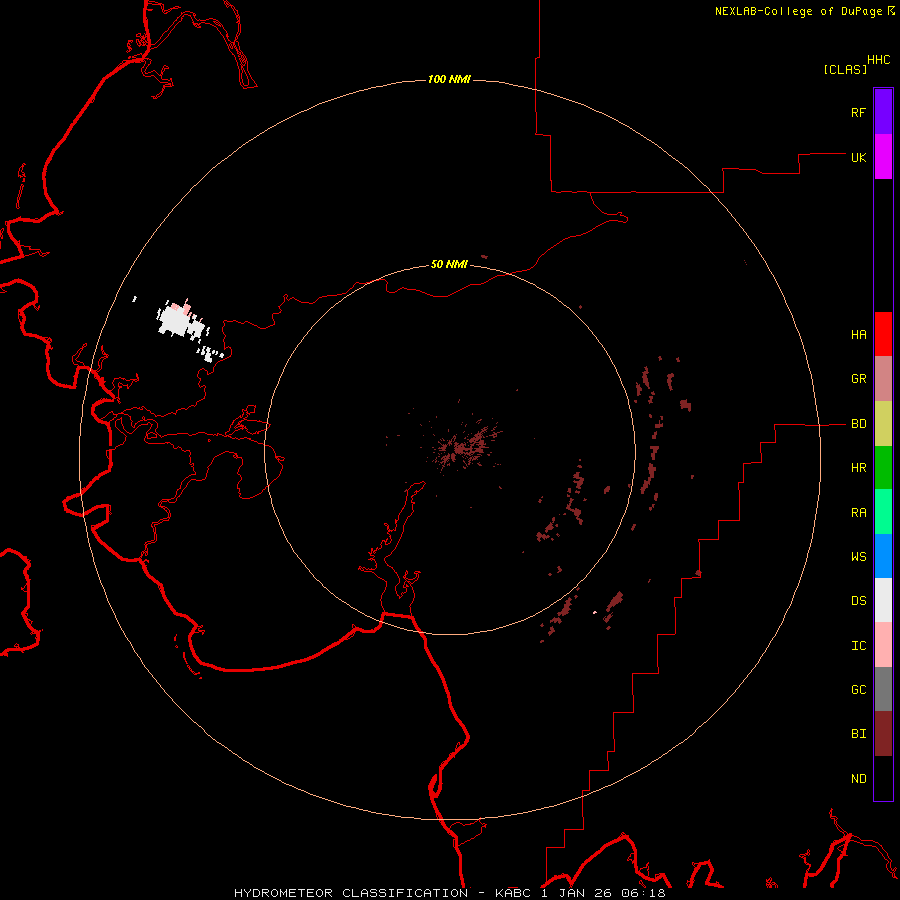Click the HA legend label

(858, 335)
